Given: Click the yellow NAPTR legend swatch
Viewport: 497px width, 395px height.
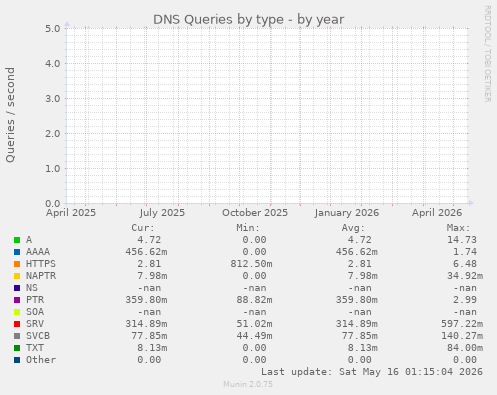Looking at the screenshot, I should (x=17, y=276).
